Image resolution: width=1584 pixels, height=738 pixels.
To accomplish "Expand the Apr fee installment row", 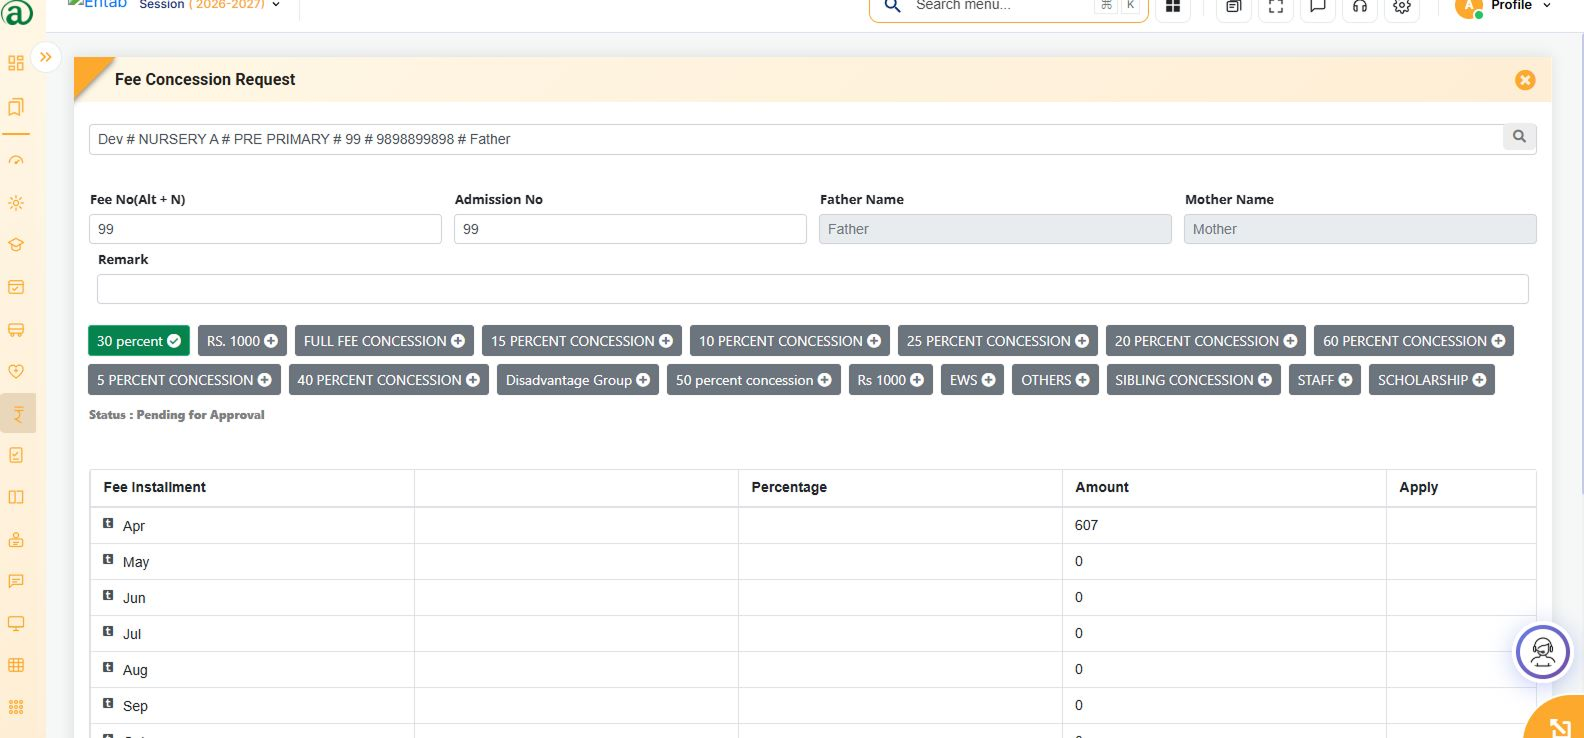I will tap(108, 523).
